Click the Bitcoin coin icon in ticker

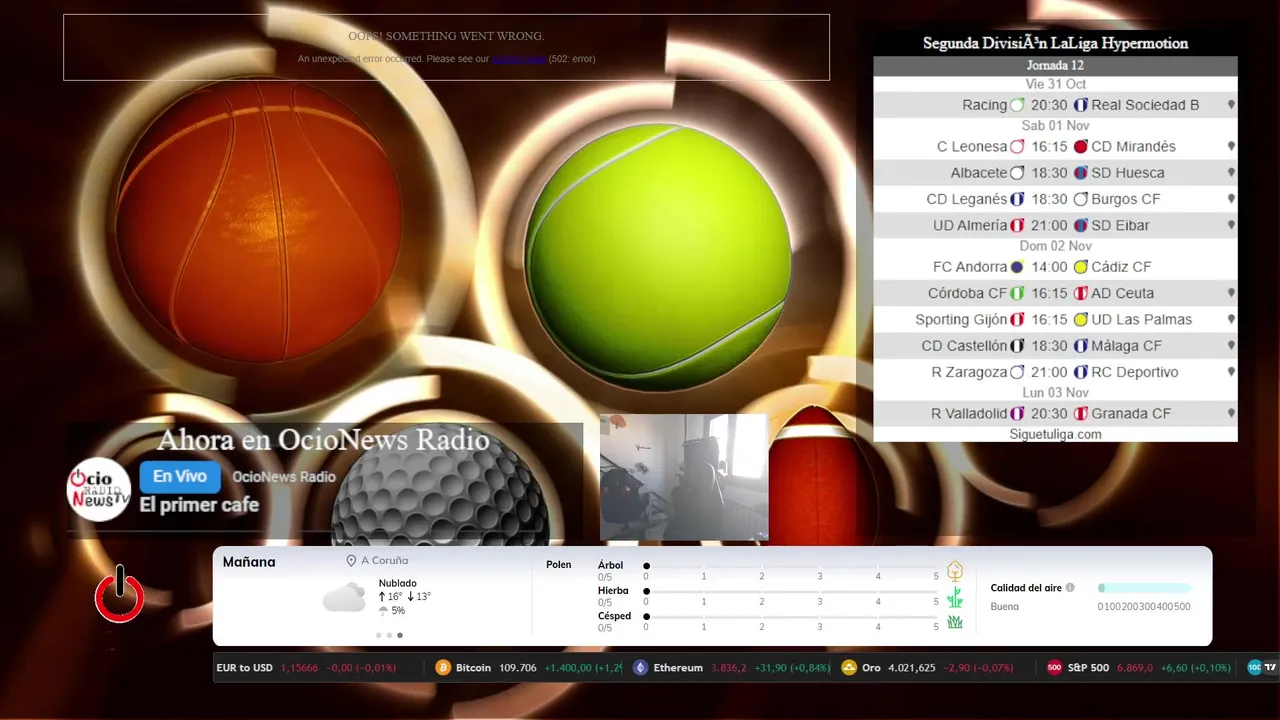click(443, 668)
